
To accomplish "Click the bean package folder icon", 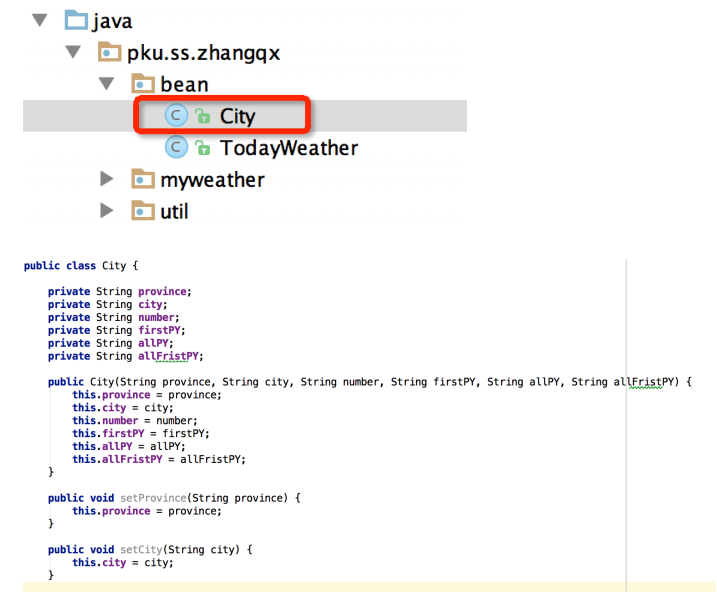I will coord(143,84).
